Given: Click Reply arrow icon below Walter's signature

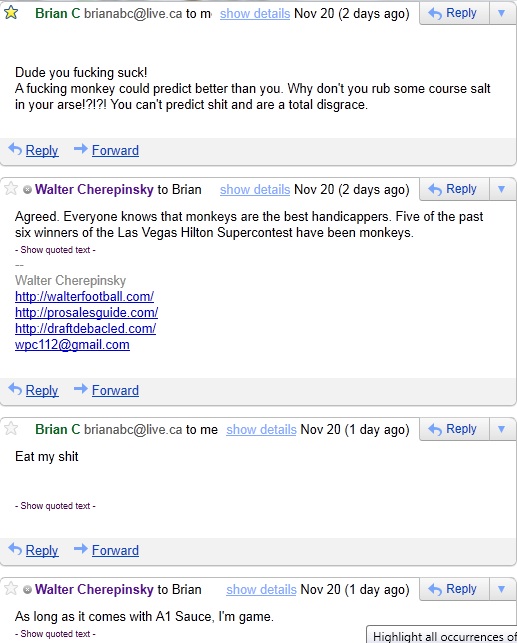Looking at the screenshot, I should (15, 389).
